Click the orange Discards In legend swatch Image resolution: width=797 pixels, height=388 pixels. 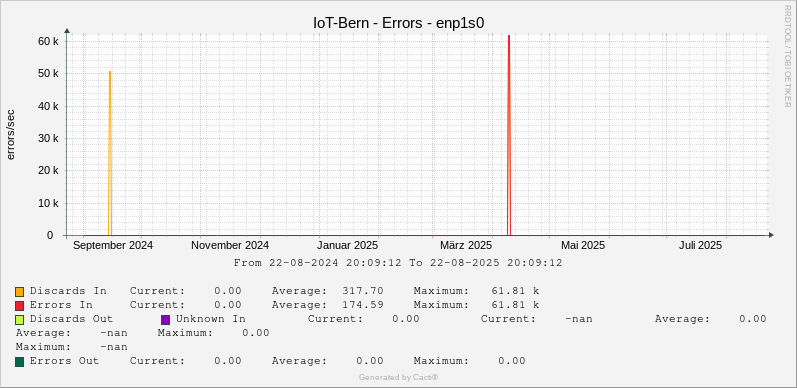[x=20, y=292]
